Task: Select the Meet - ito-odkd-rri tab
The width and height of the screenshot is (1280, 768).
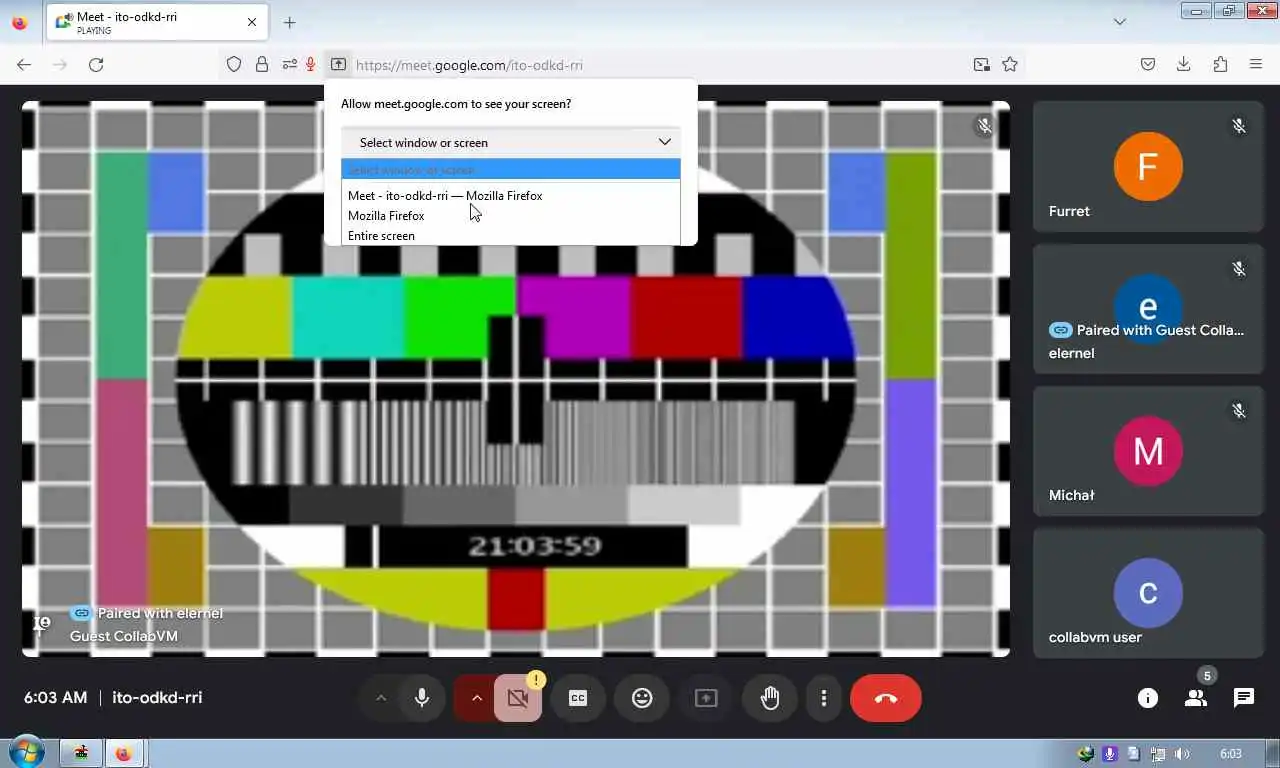Action: click(157, 22)
